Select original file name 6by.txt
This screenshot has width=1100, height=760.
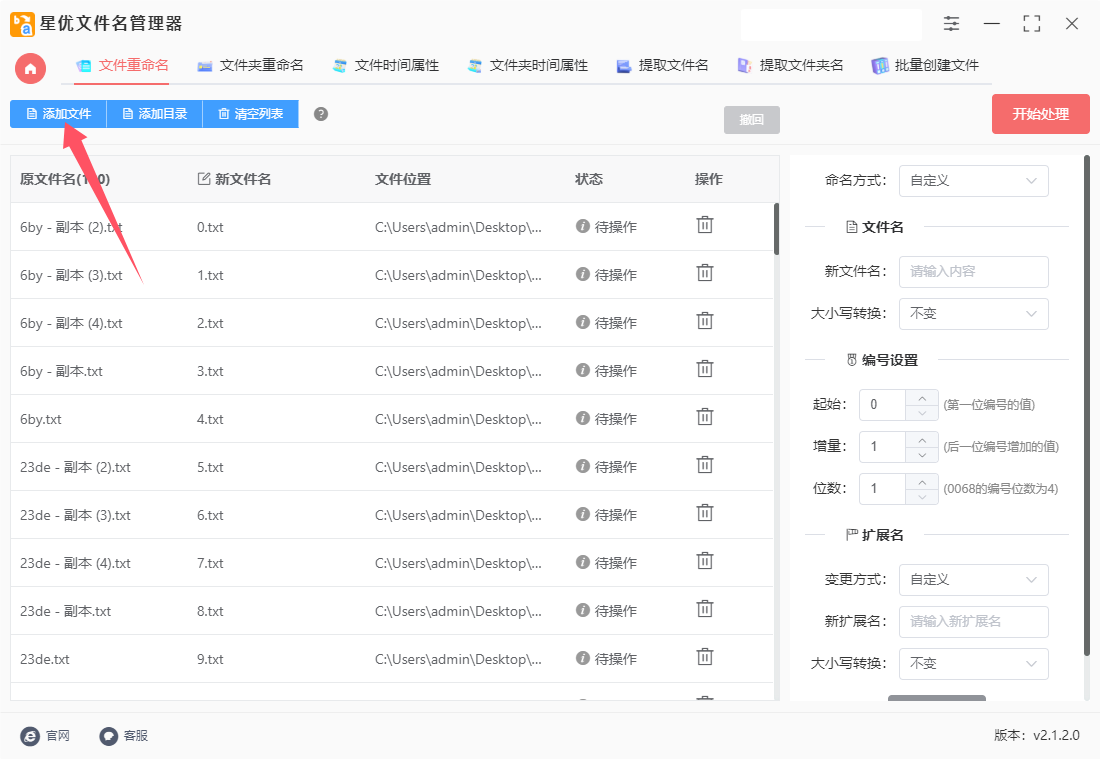(41, 420)
